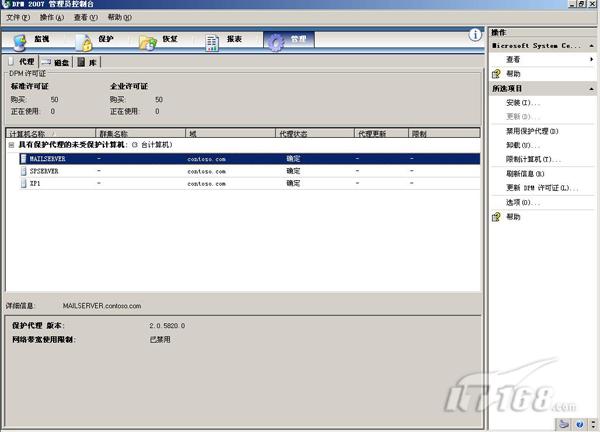The image size is (600, 432).
Task: Click the bottom-right server status icon
Action: tap(564, 424)
